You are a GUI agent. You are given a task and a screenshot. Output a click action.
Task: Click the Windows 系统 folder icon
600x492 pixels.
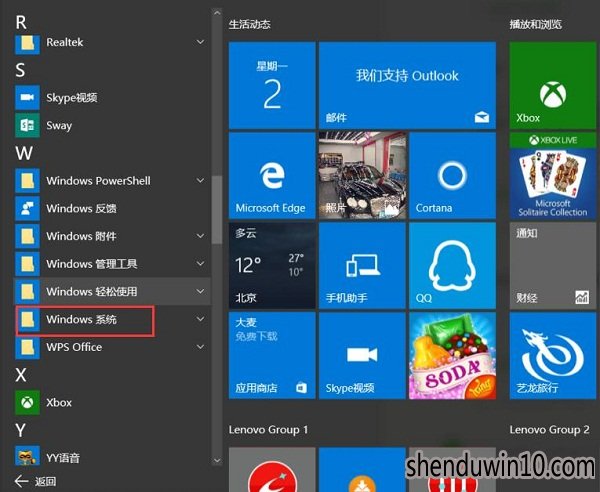click(x=27, y=319)
